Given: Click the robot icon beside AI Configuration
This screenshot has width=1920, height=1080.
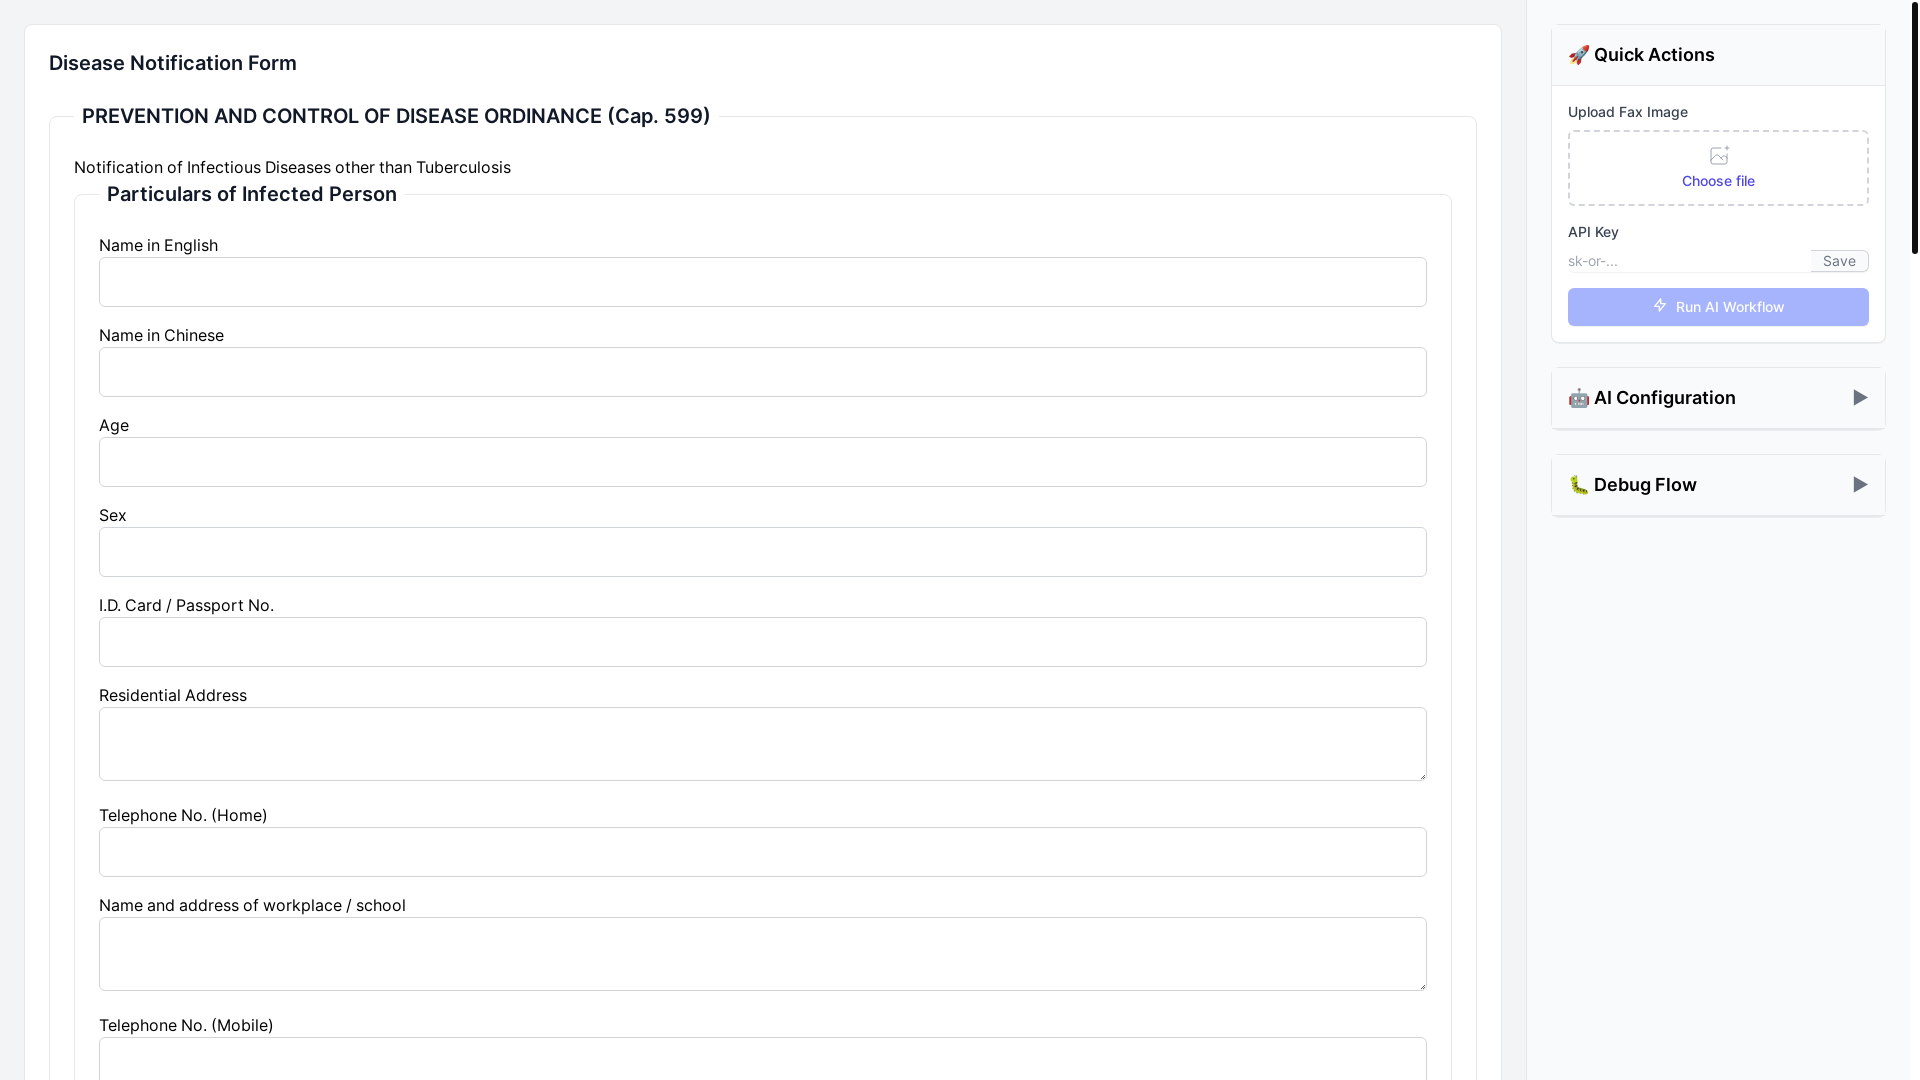Looking at the screenshot, I should point(1579,398).
